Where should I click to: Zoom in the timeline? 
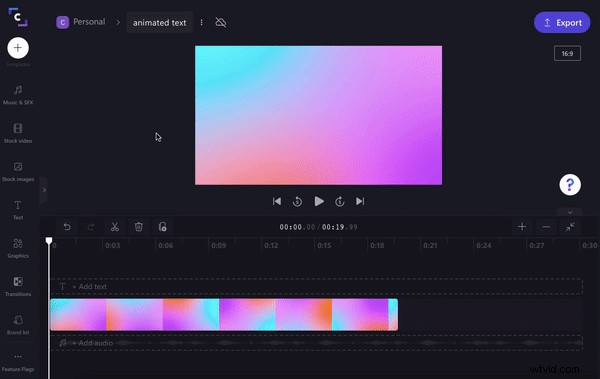pyautogui.click(x=522, y=227)
